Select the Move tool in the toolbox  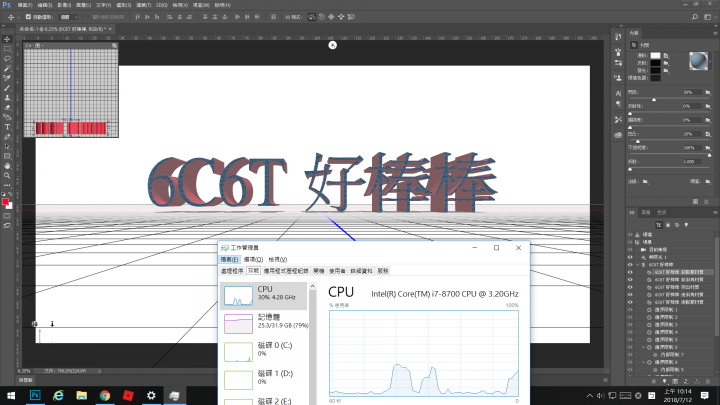(x=7, y=39)
